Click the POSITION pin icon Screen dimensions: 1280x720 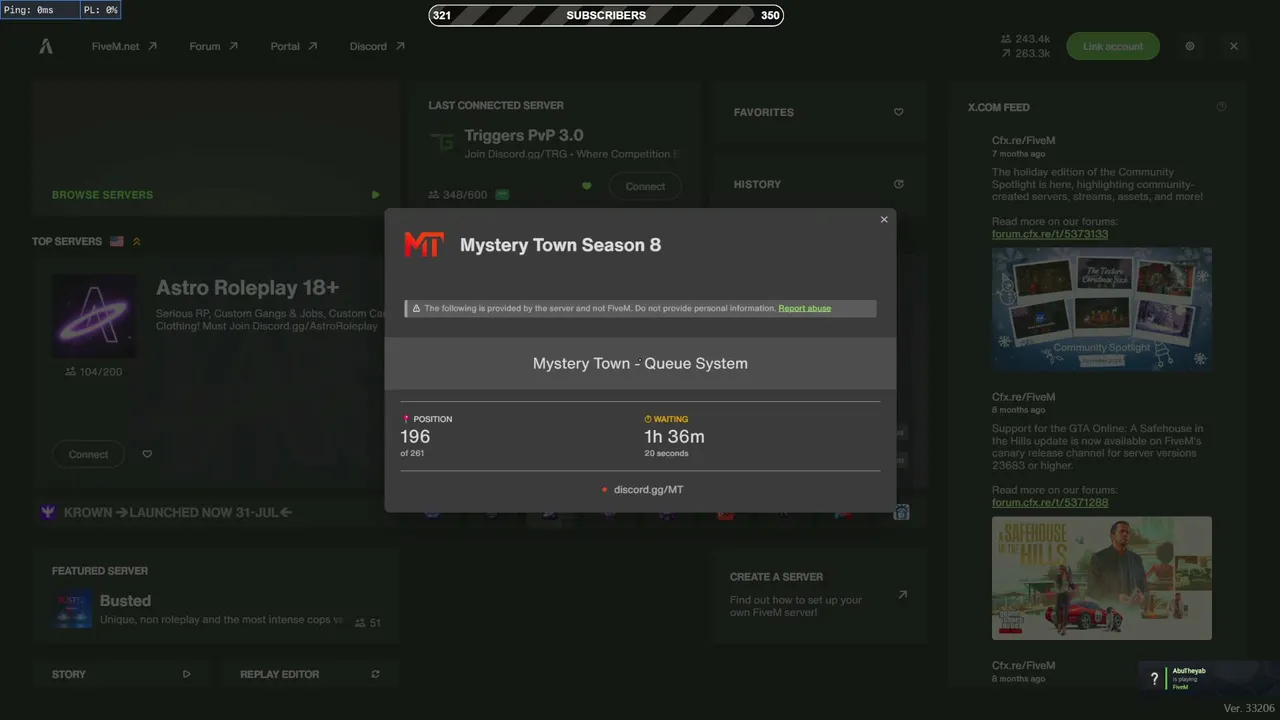(406, 419)
